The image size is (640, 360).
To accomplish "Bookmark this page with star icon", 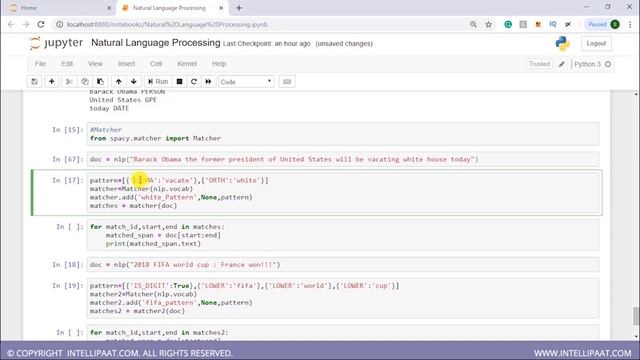I will pyautogui.click(x=488, y=24).
